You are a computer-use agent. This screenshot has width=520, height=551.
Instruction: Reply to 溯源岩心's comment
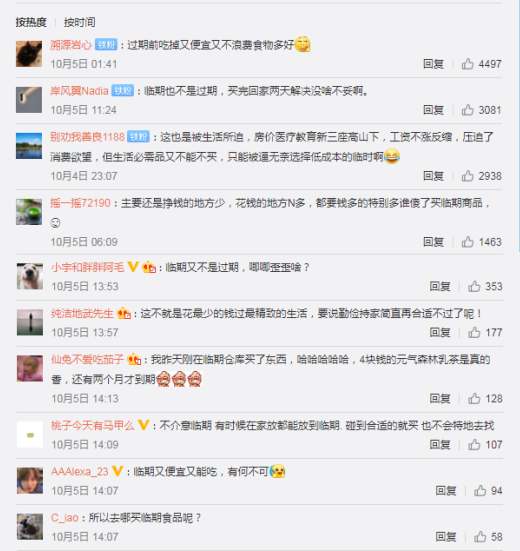(433, 64)
